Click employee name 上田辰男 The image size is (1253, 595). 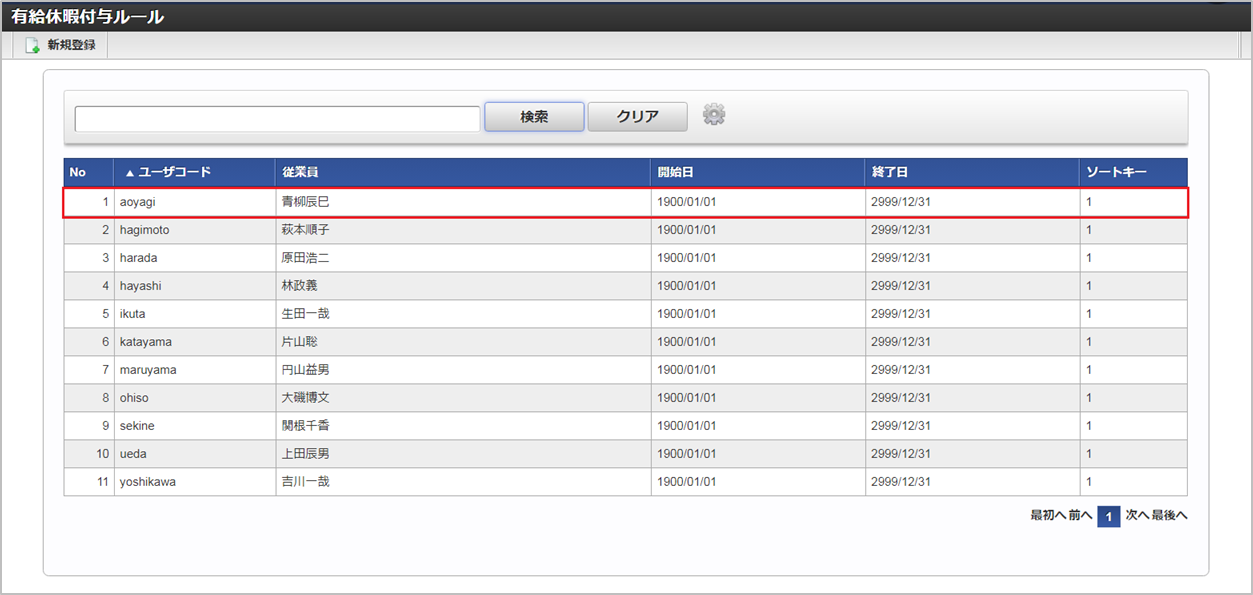306,454
